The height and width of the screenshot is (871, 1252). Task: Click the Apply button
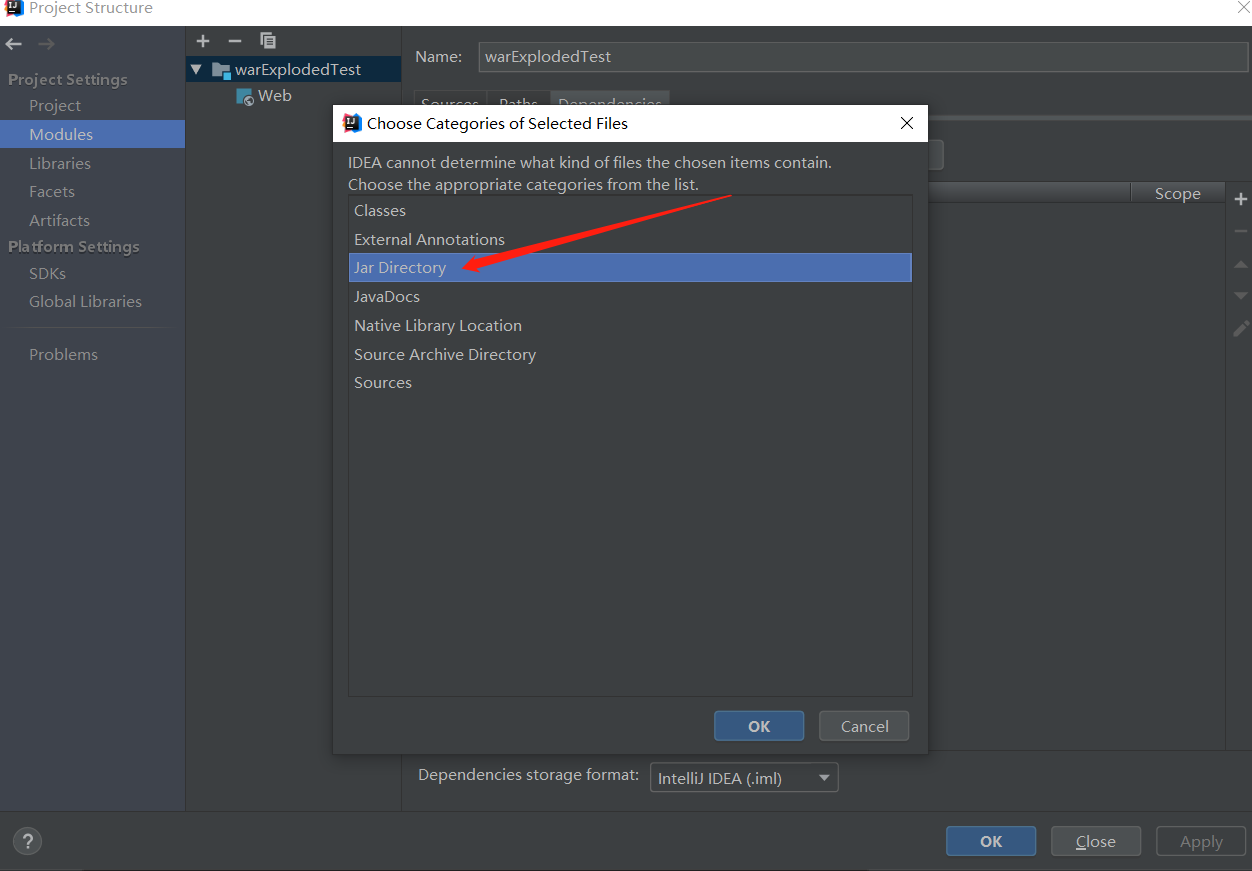pos(1201,841)
